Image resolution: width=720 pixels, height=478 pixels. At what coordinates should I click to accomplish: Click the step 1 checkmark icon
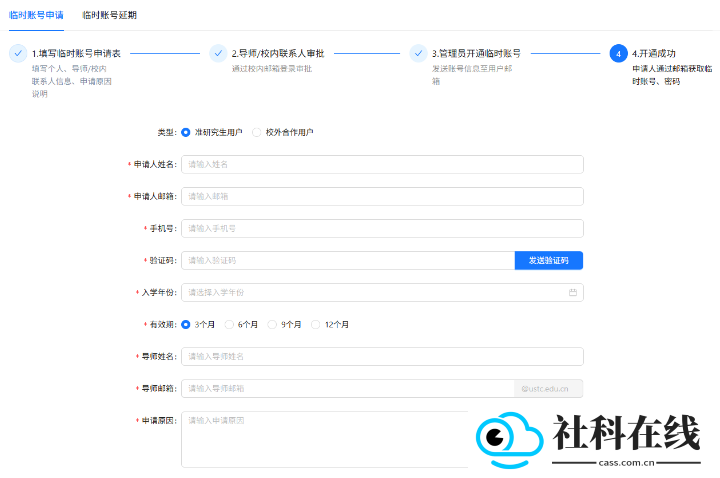(x=18, y=53)
